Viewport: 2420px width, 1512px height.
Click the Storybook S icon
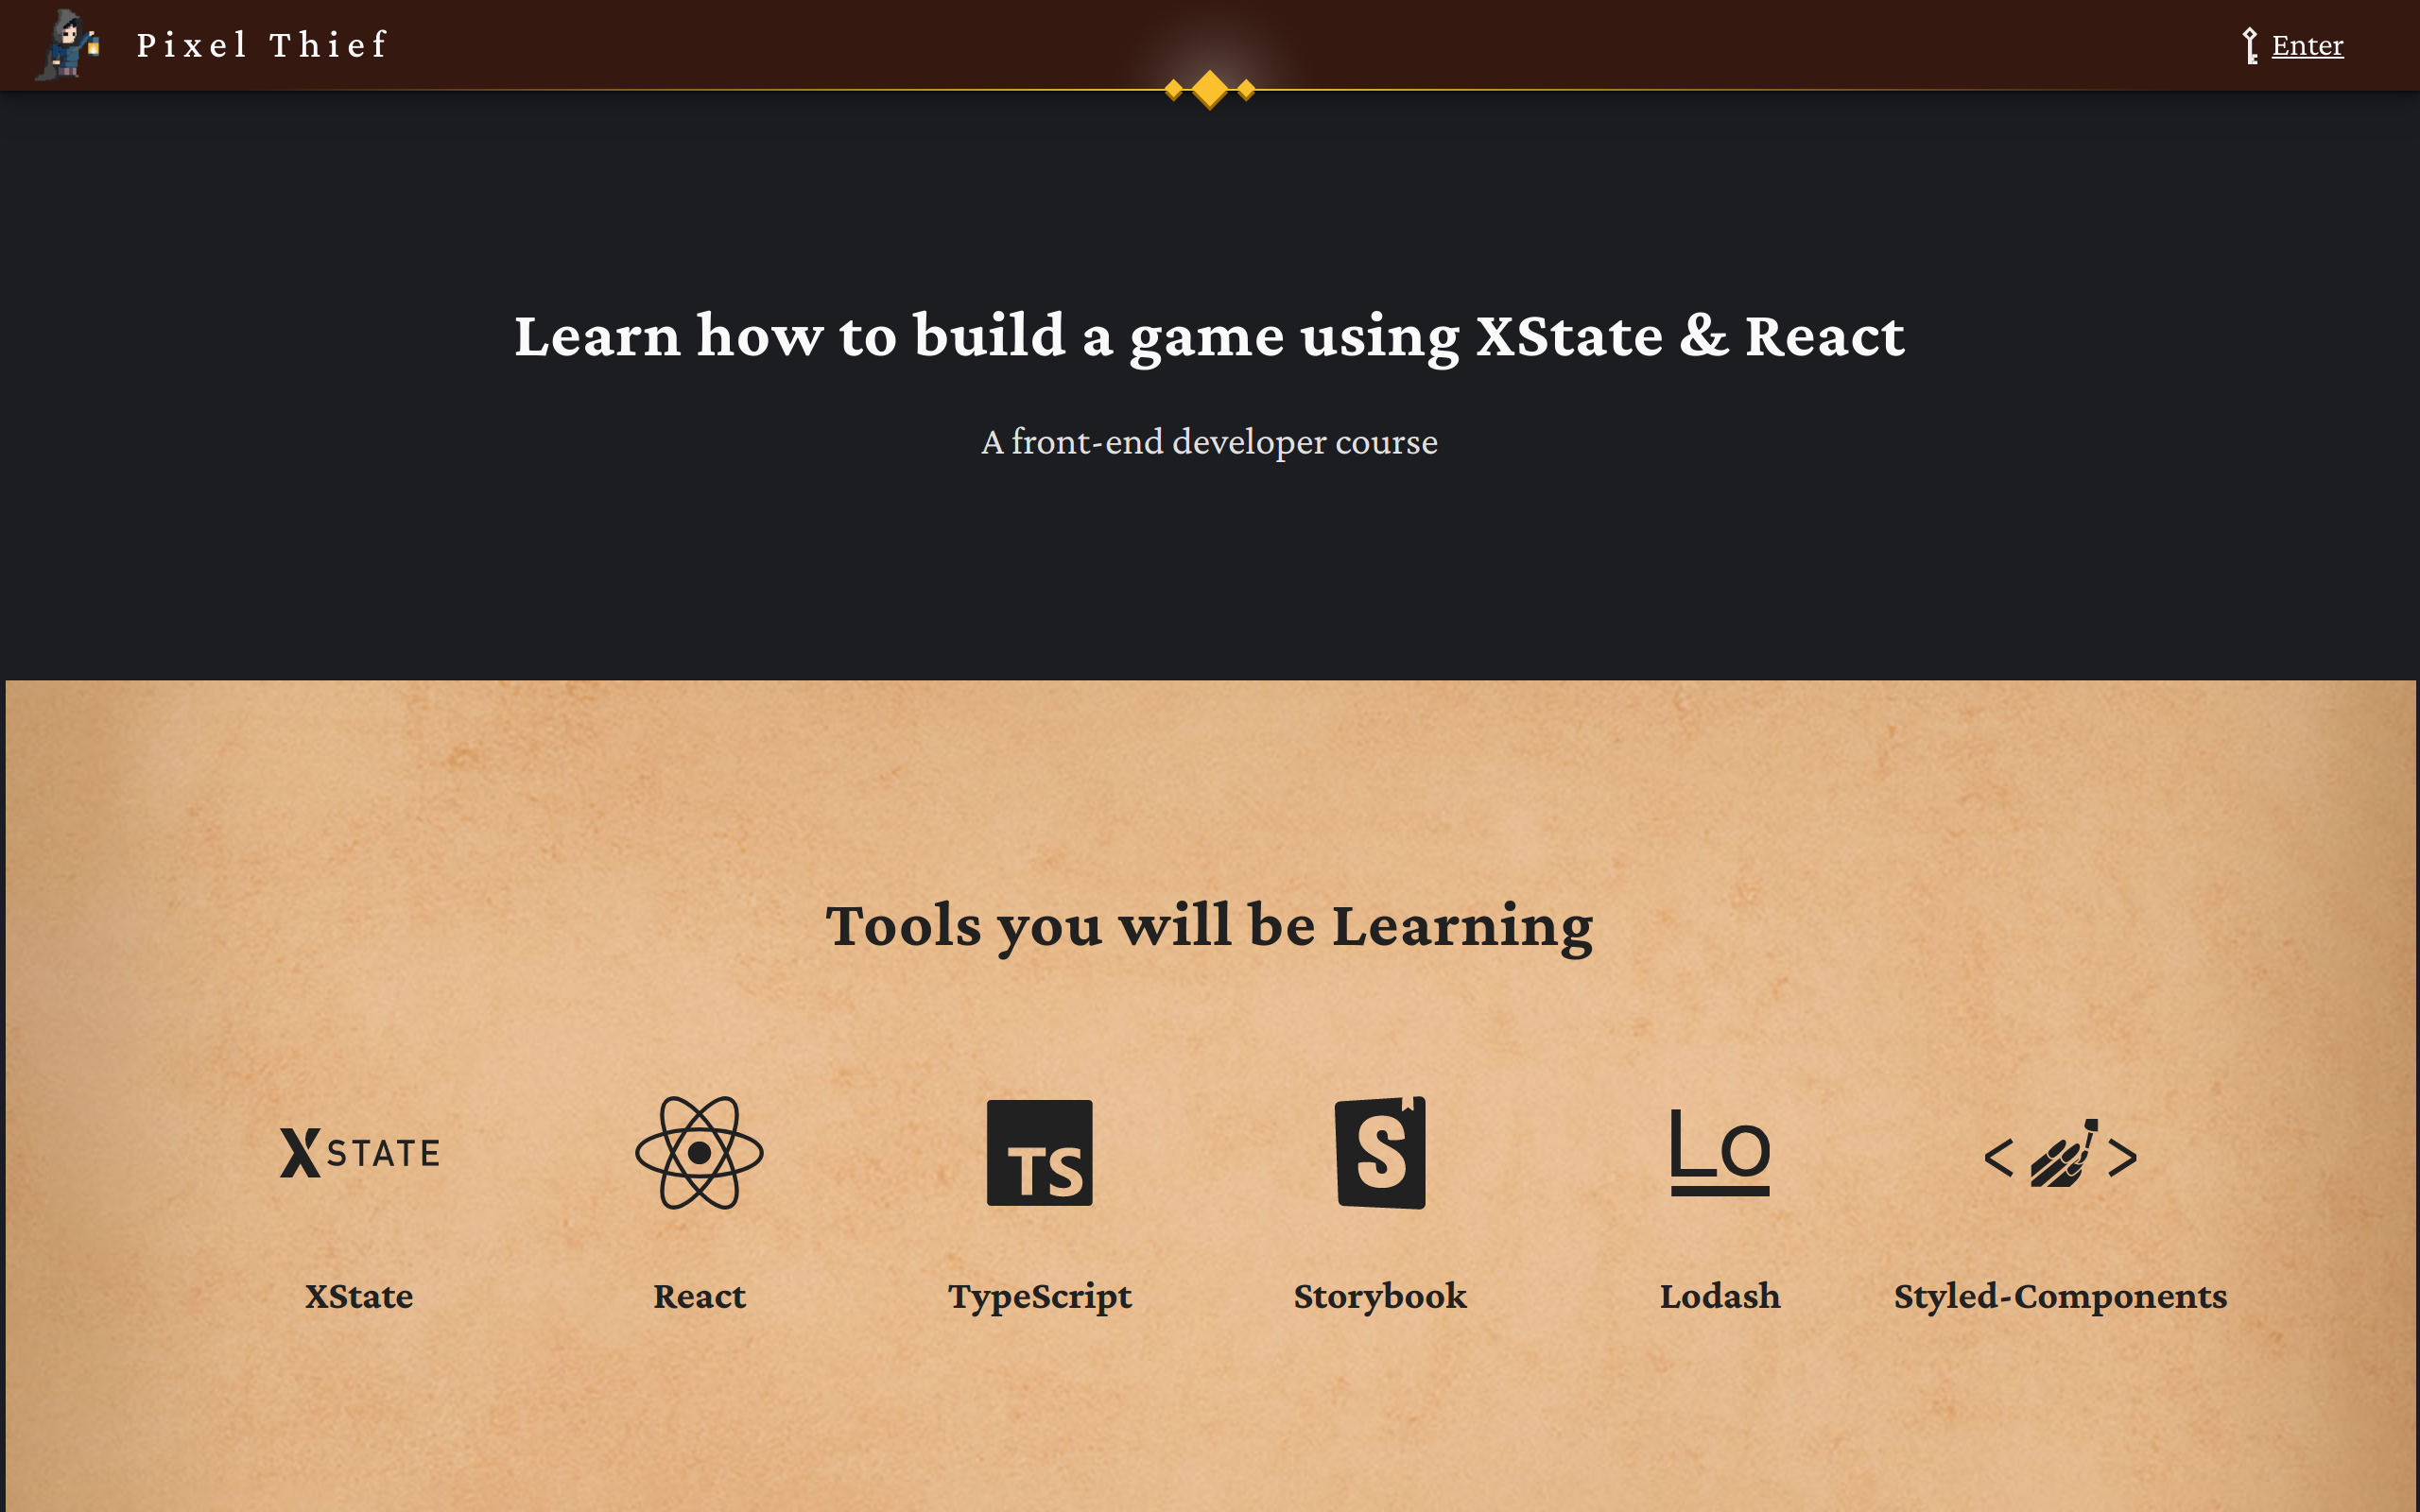click(x=1380, y=1153)
